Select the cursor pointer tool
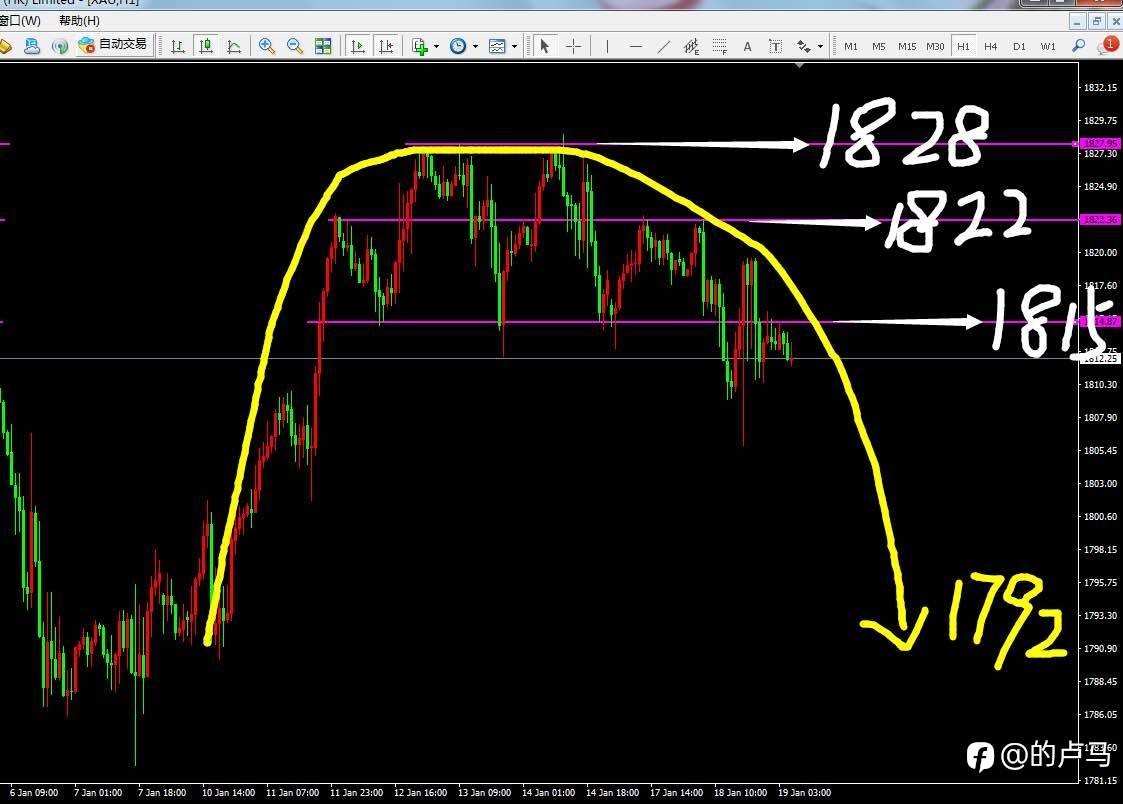The image size is (1123, 804). (544, 47)
